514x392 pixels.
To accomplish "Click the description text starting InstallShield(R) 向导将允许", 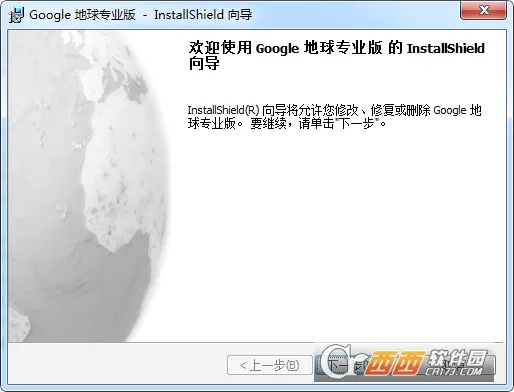I will pyautogui.click(x=334, y=117).
